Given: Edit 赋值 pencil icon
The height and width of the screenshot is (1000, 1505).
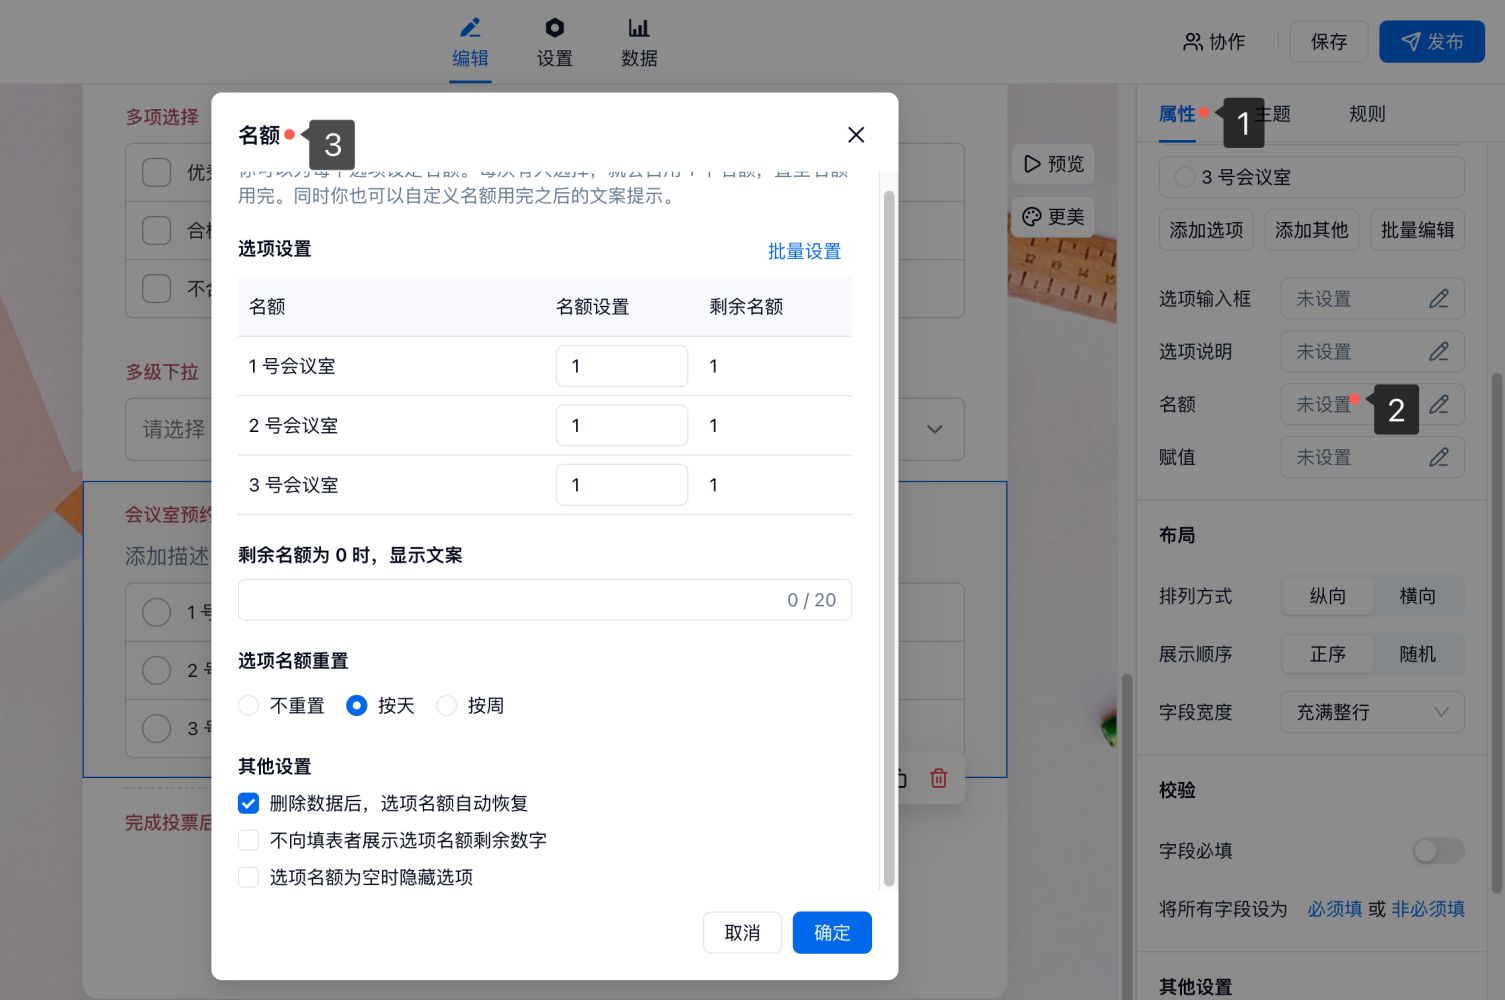Looking at the screenshot, I should tap(1439, 458).
